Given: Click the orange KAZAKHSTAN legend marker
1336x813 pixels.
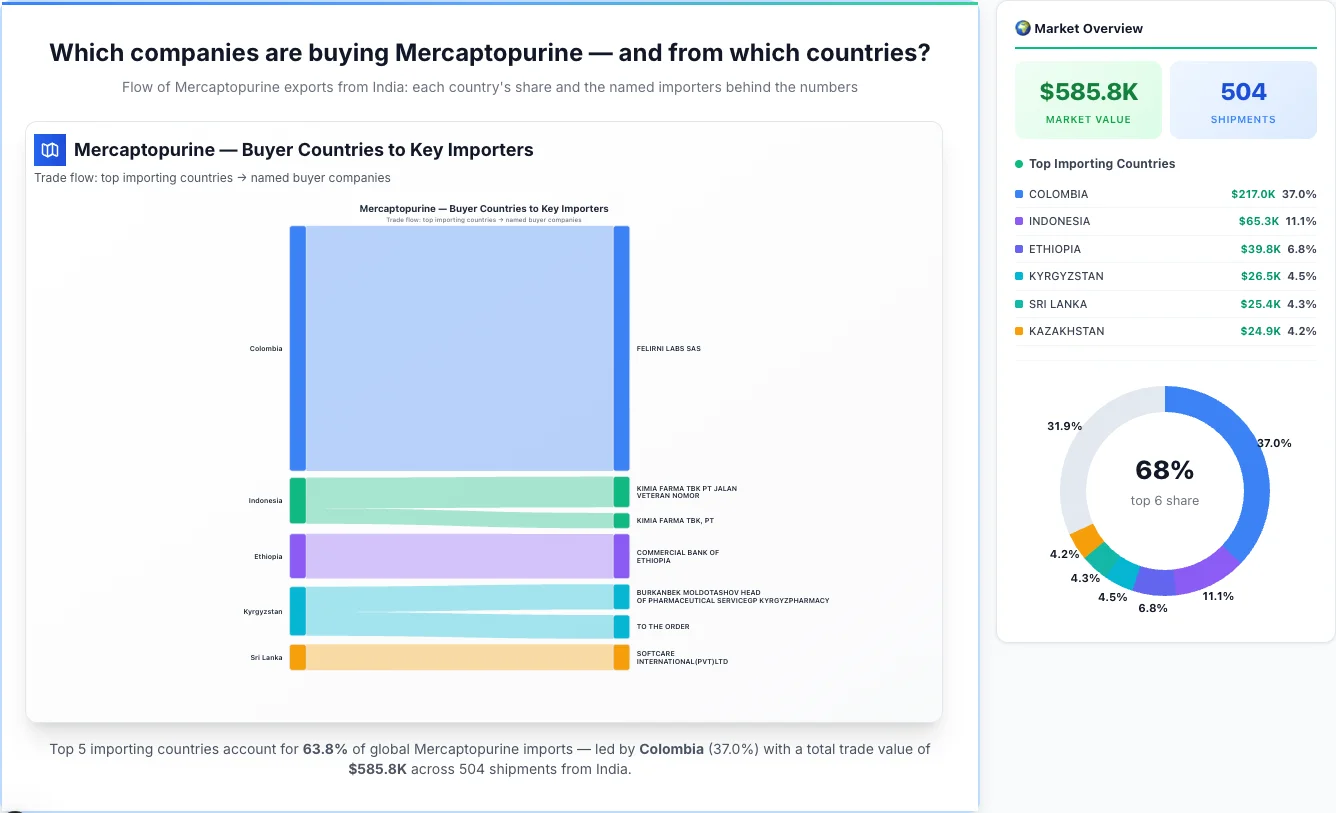Looking at the screenshot, I should pos(1018,331).
